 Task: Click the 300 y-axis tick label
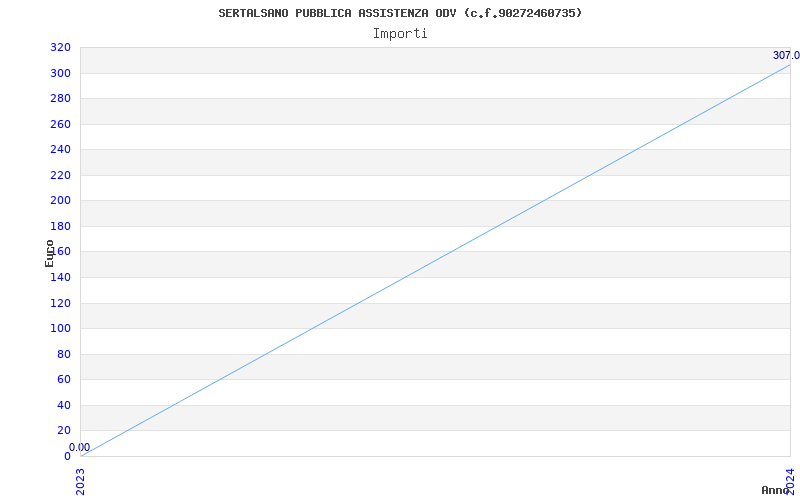(60, 73)
